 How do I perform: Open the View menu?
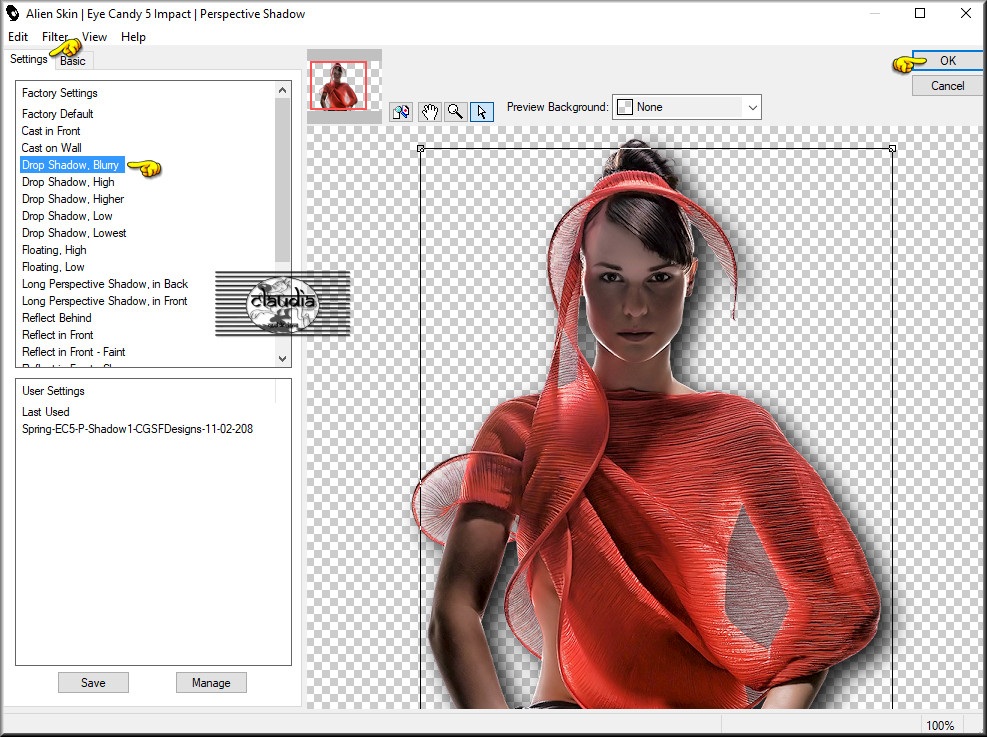coord(94,37)
